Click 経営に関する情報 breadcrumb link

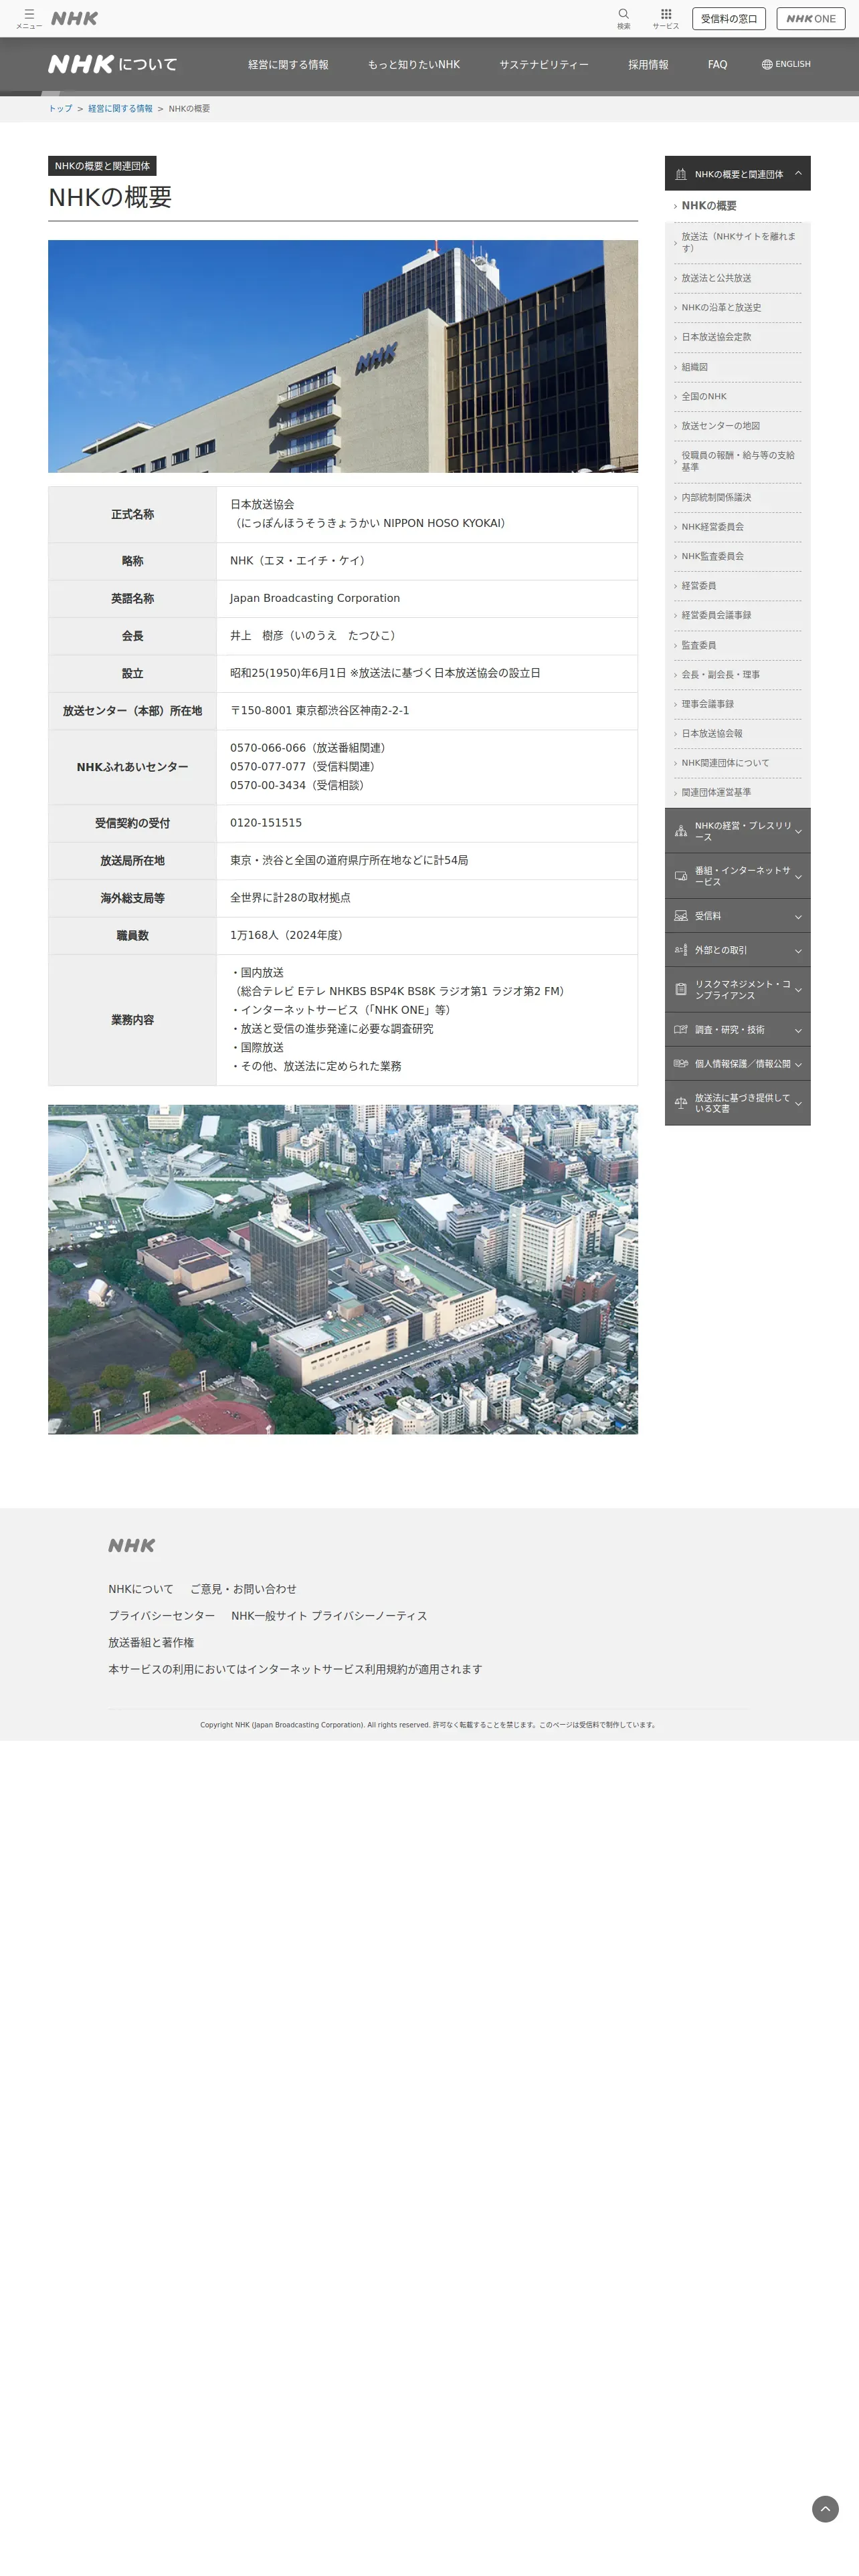pyautogui.click(x=120, y=108)
